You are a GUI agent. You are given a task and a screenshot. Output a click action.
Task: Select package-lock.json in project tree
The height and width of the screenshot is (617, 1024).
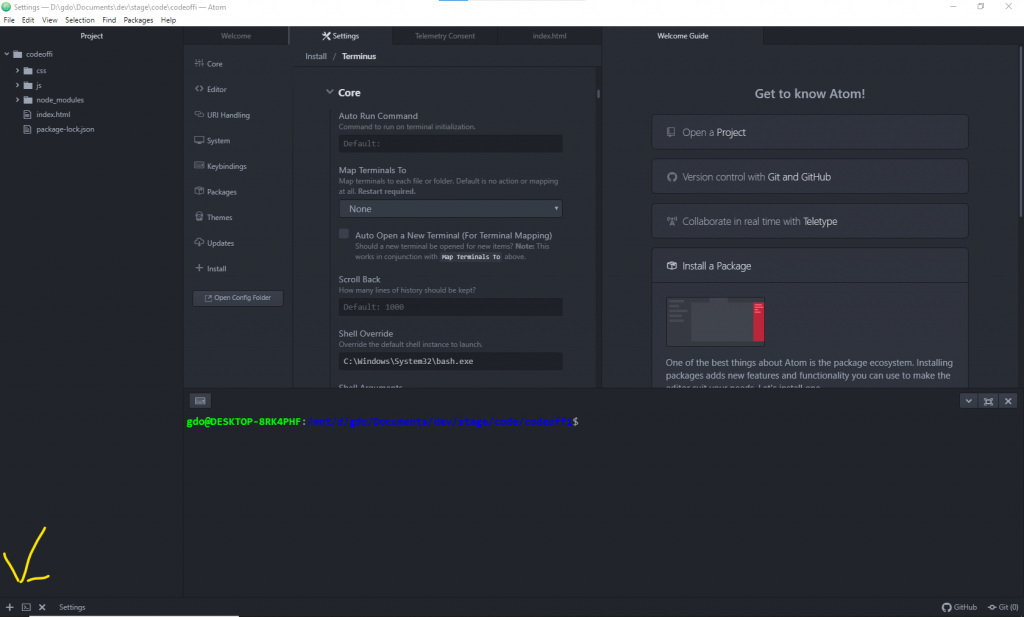(x=65, y=129)
